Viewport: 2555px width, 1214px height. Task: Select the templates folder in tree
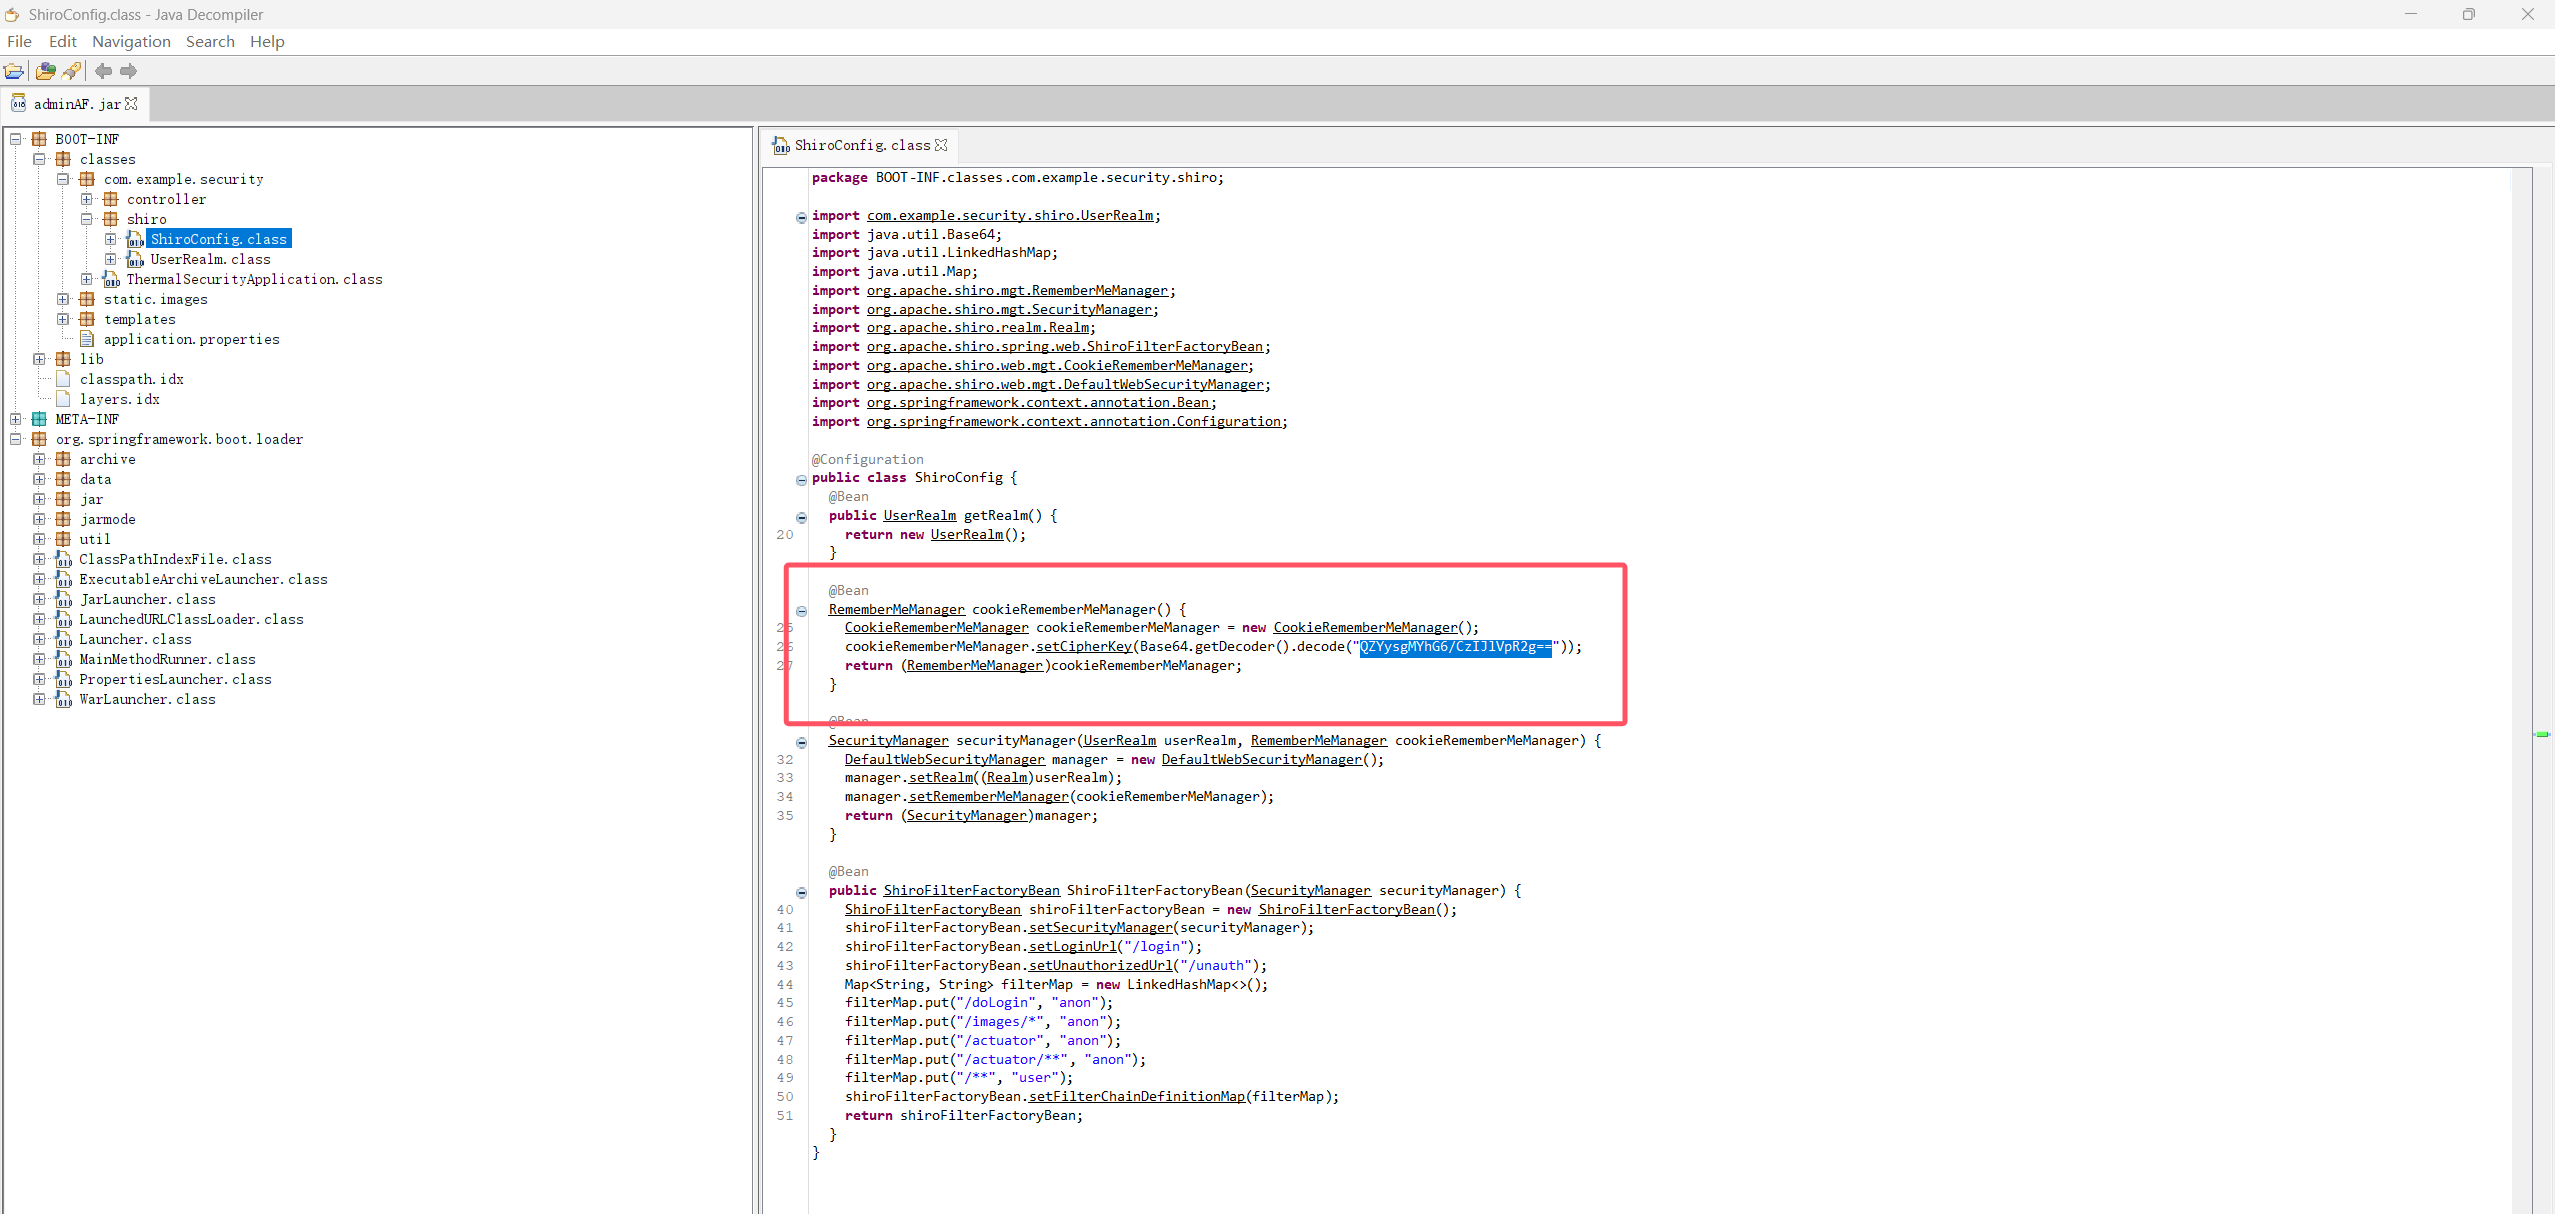(139, 320)
